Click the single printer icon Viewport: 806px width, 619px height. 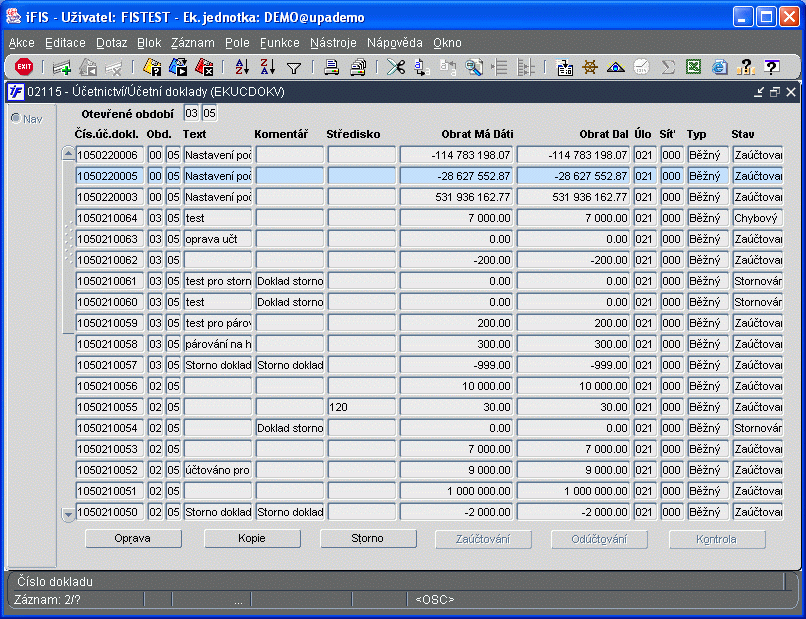(332, 67)
